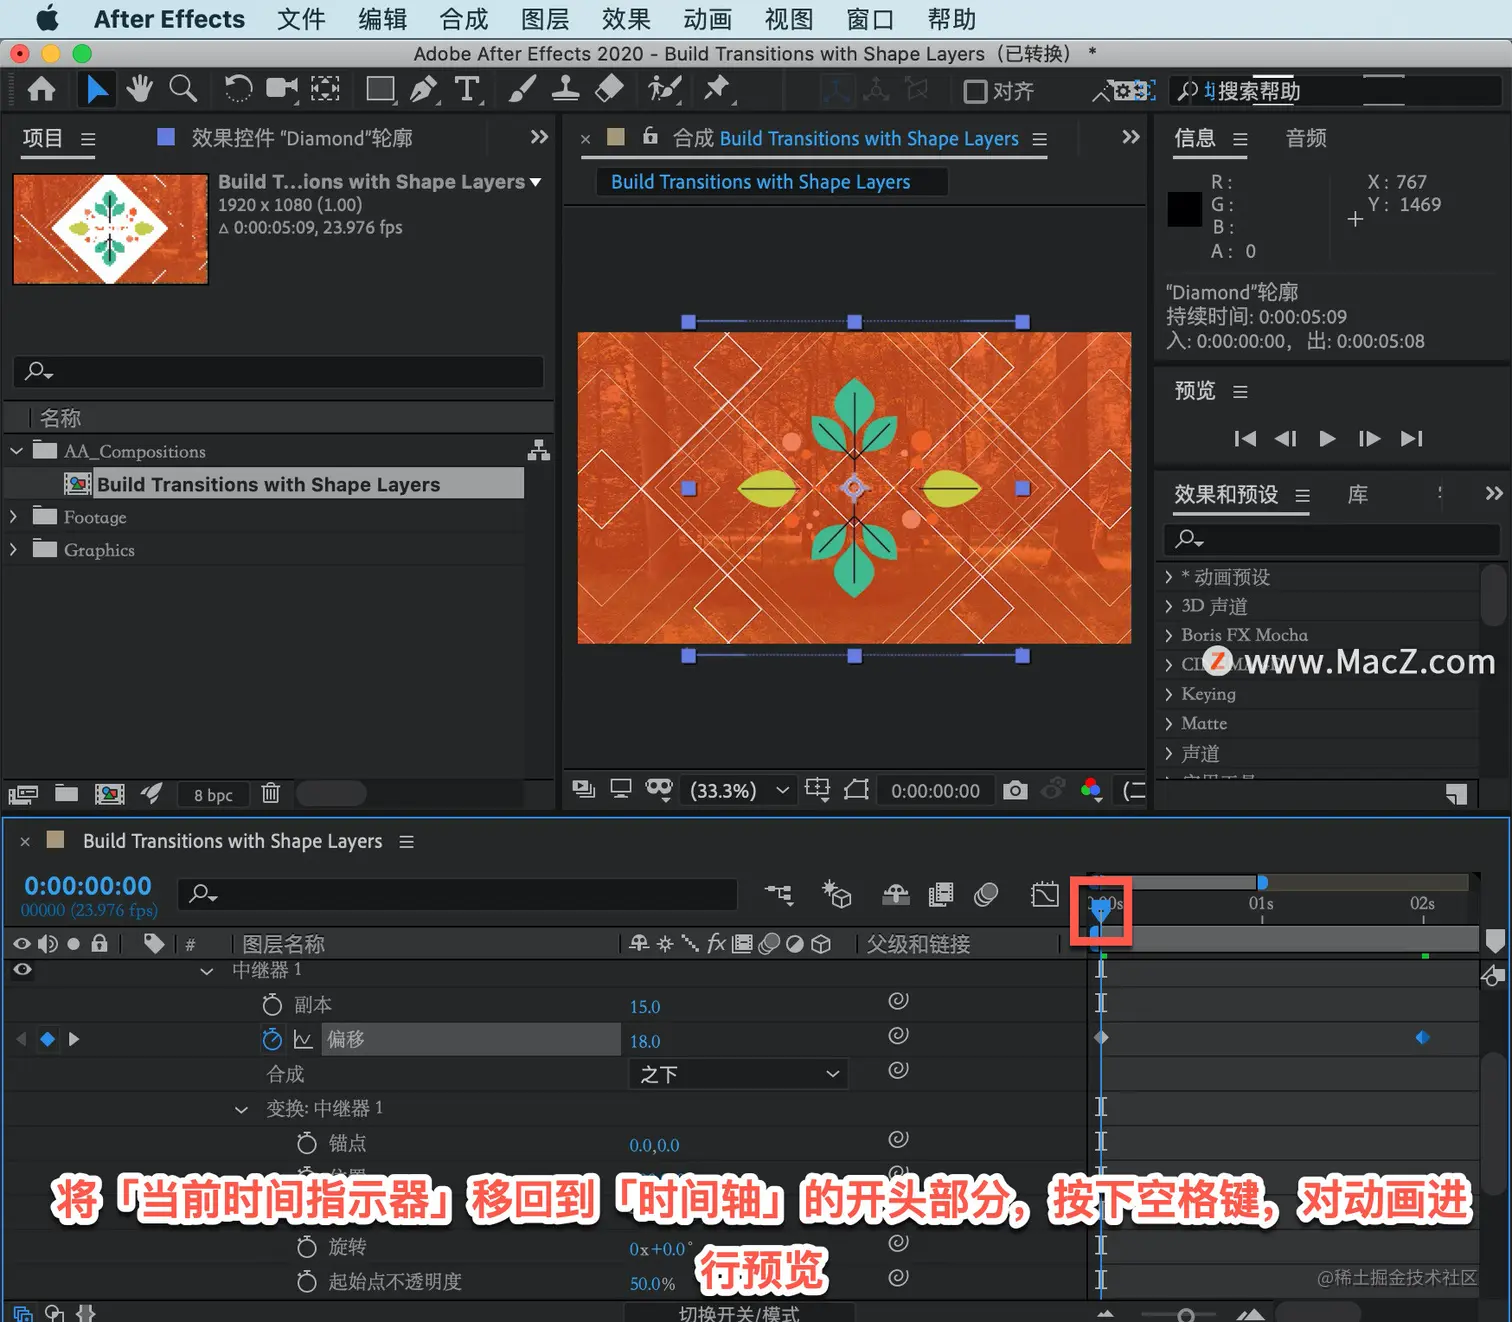Click the 8 bpc color depth button
Image resolution: width=1512 pixels, height=1322 pixels.
click(213, 795)
